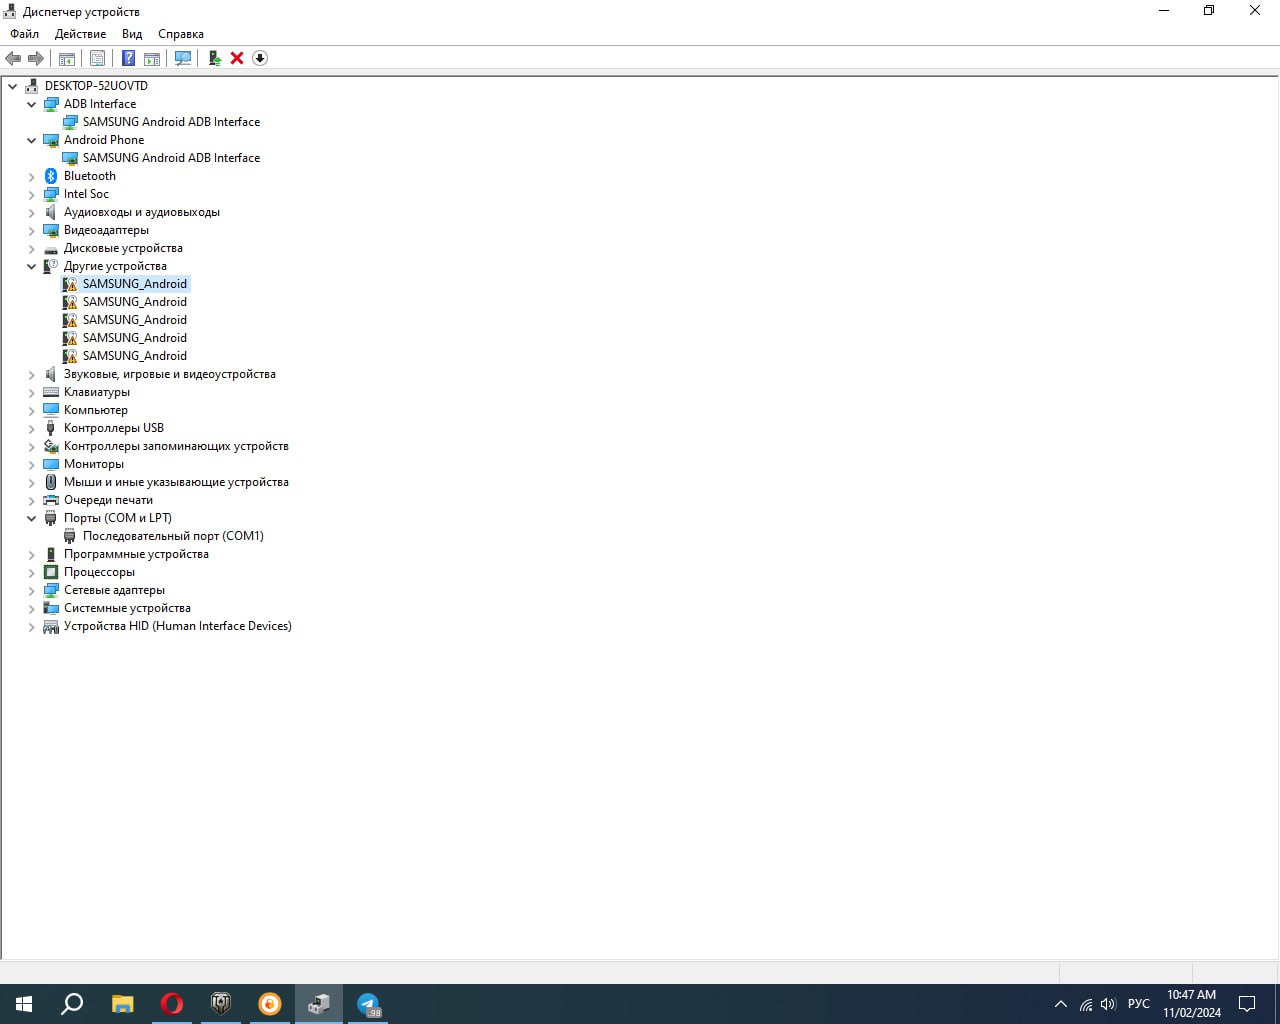The height and width of the screenshot is (1024, 1280).
Task: Click the monitor icon beside Мониторы
Action: pyautogui.click(x=51, y=464)
